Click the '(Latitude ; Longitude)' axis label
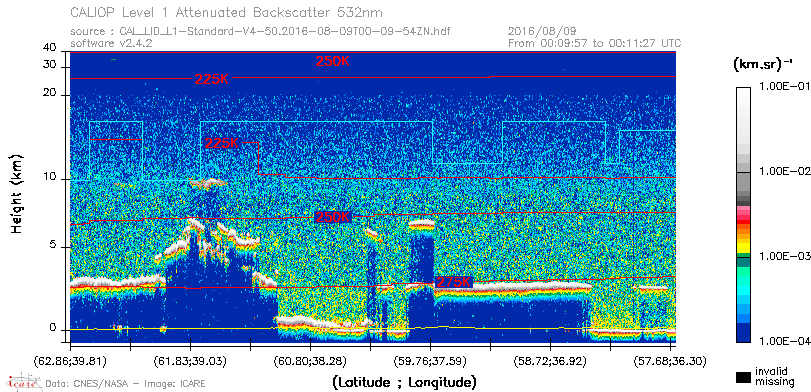 pyautogui.click(x=404, y=383)
